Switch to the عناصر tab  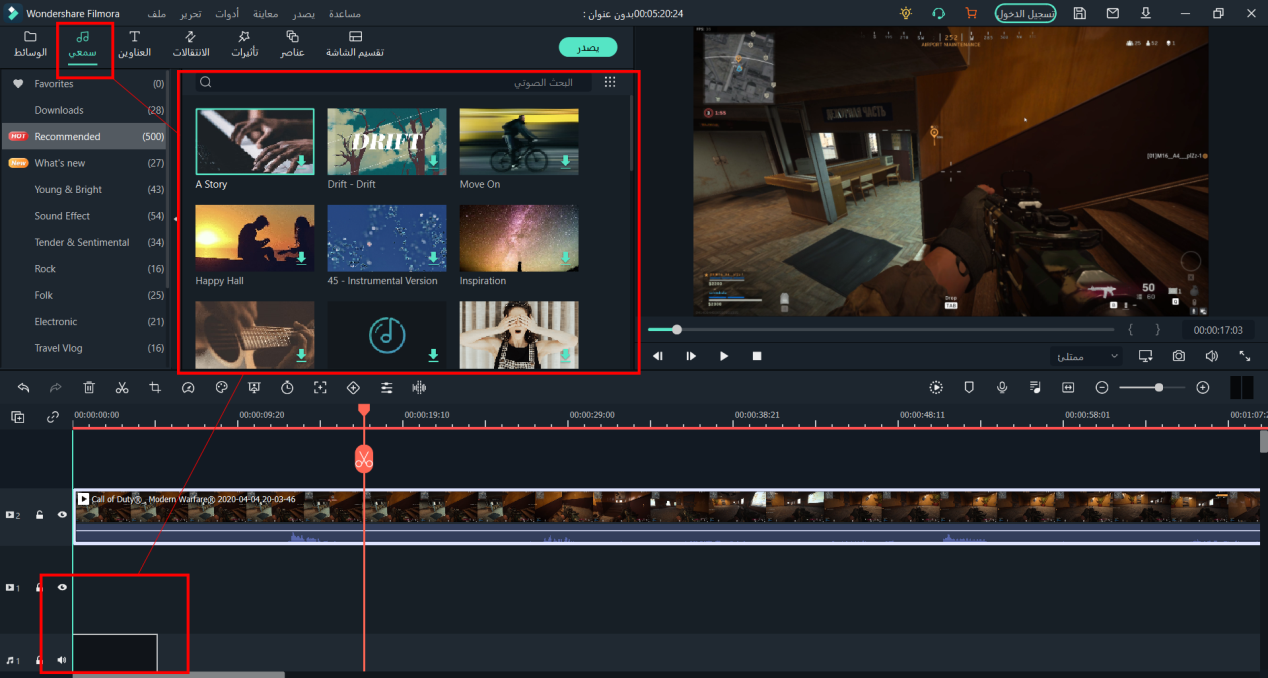pos(293,44)
